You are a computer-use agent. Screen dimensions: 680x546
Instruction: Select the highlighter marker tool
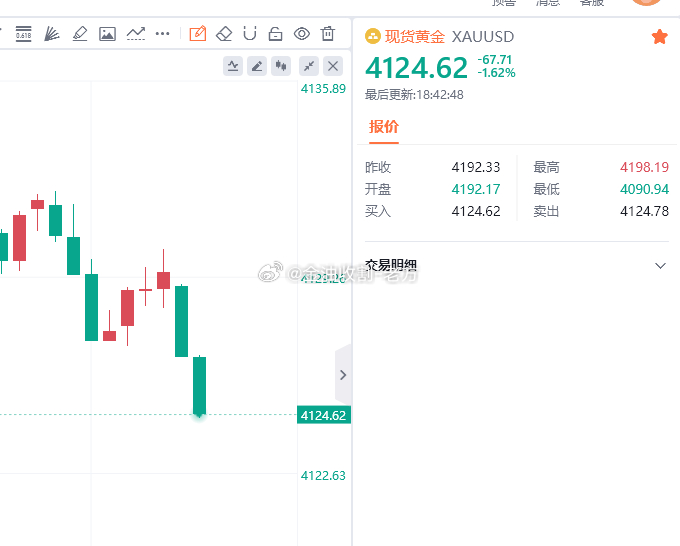point(80,33)
